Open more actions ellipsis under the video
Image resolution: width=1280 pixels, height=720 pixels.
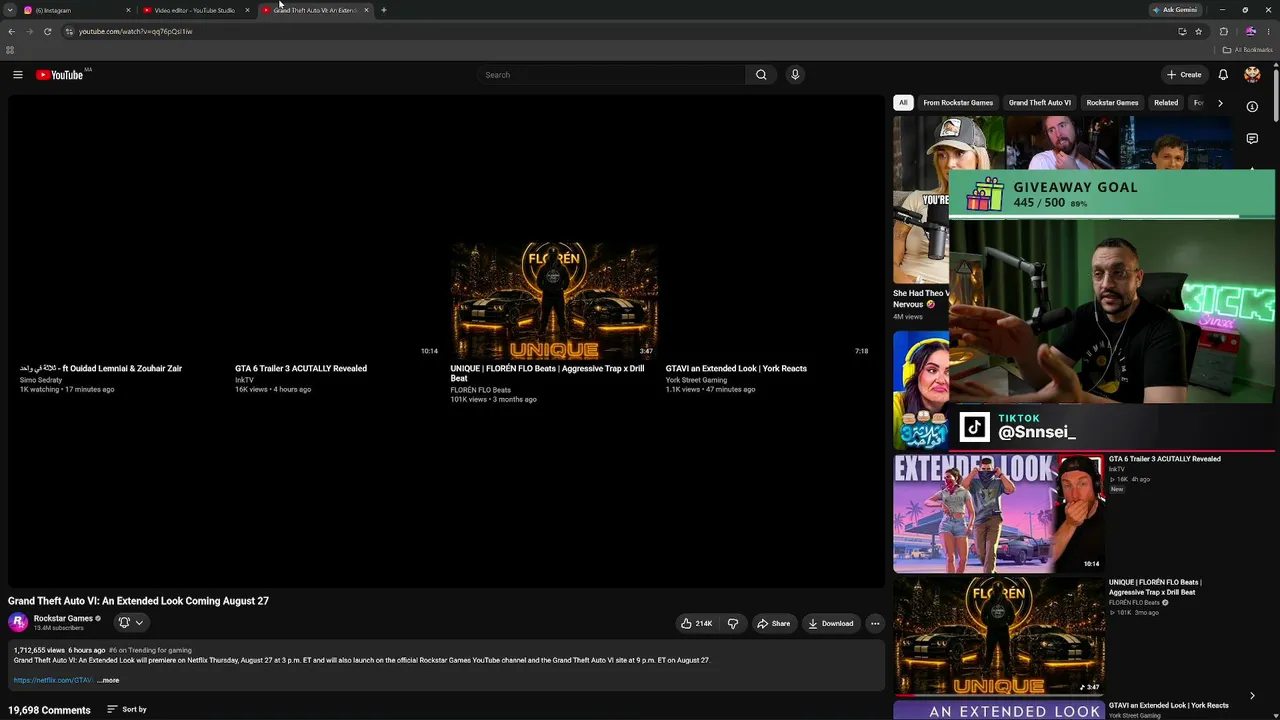coord(875,624)
